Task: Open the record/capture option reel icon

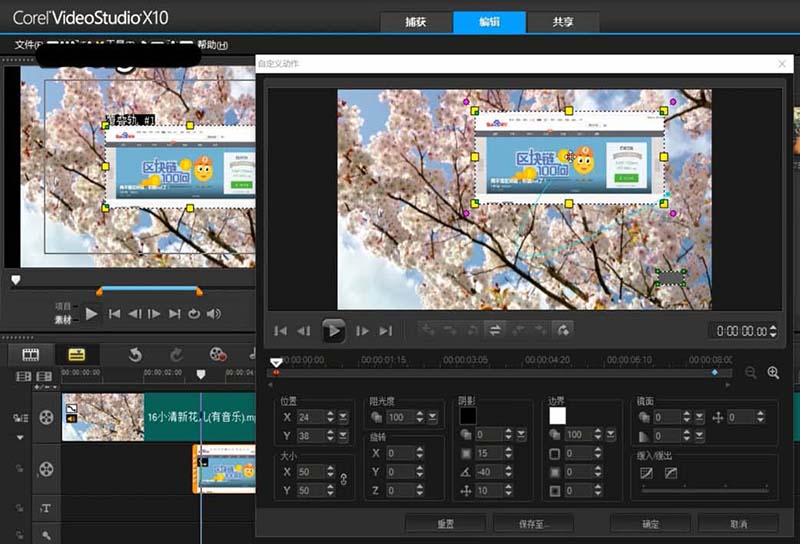Action: pyautogui.click(x=217, y=354)
